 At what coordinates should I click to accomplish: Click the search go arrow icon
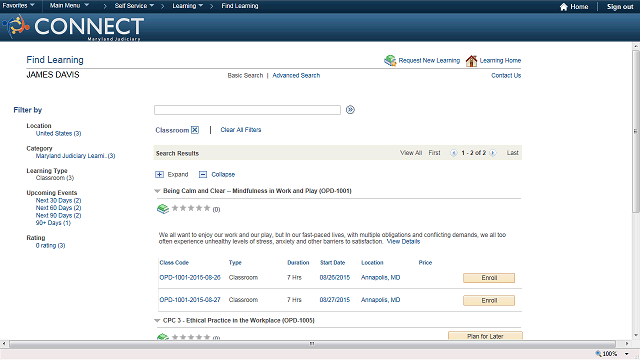coord(350,110)
